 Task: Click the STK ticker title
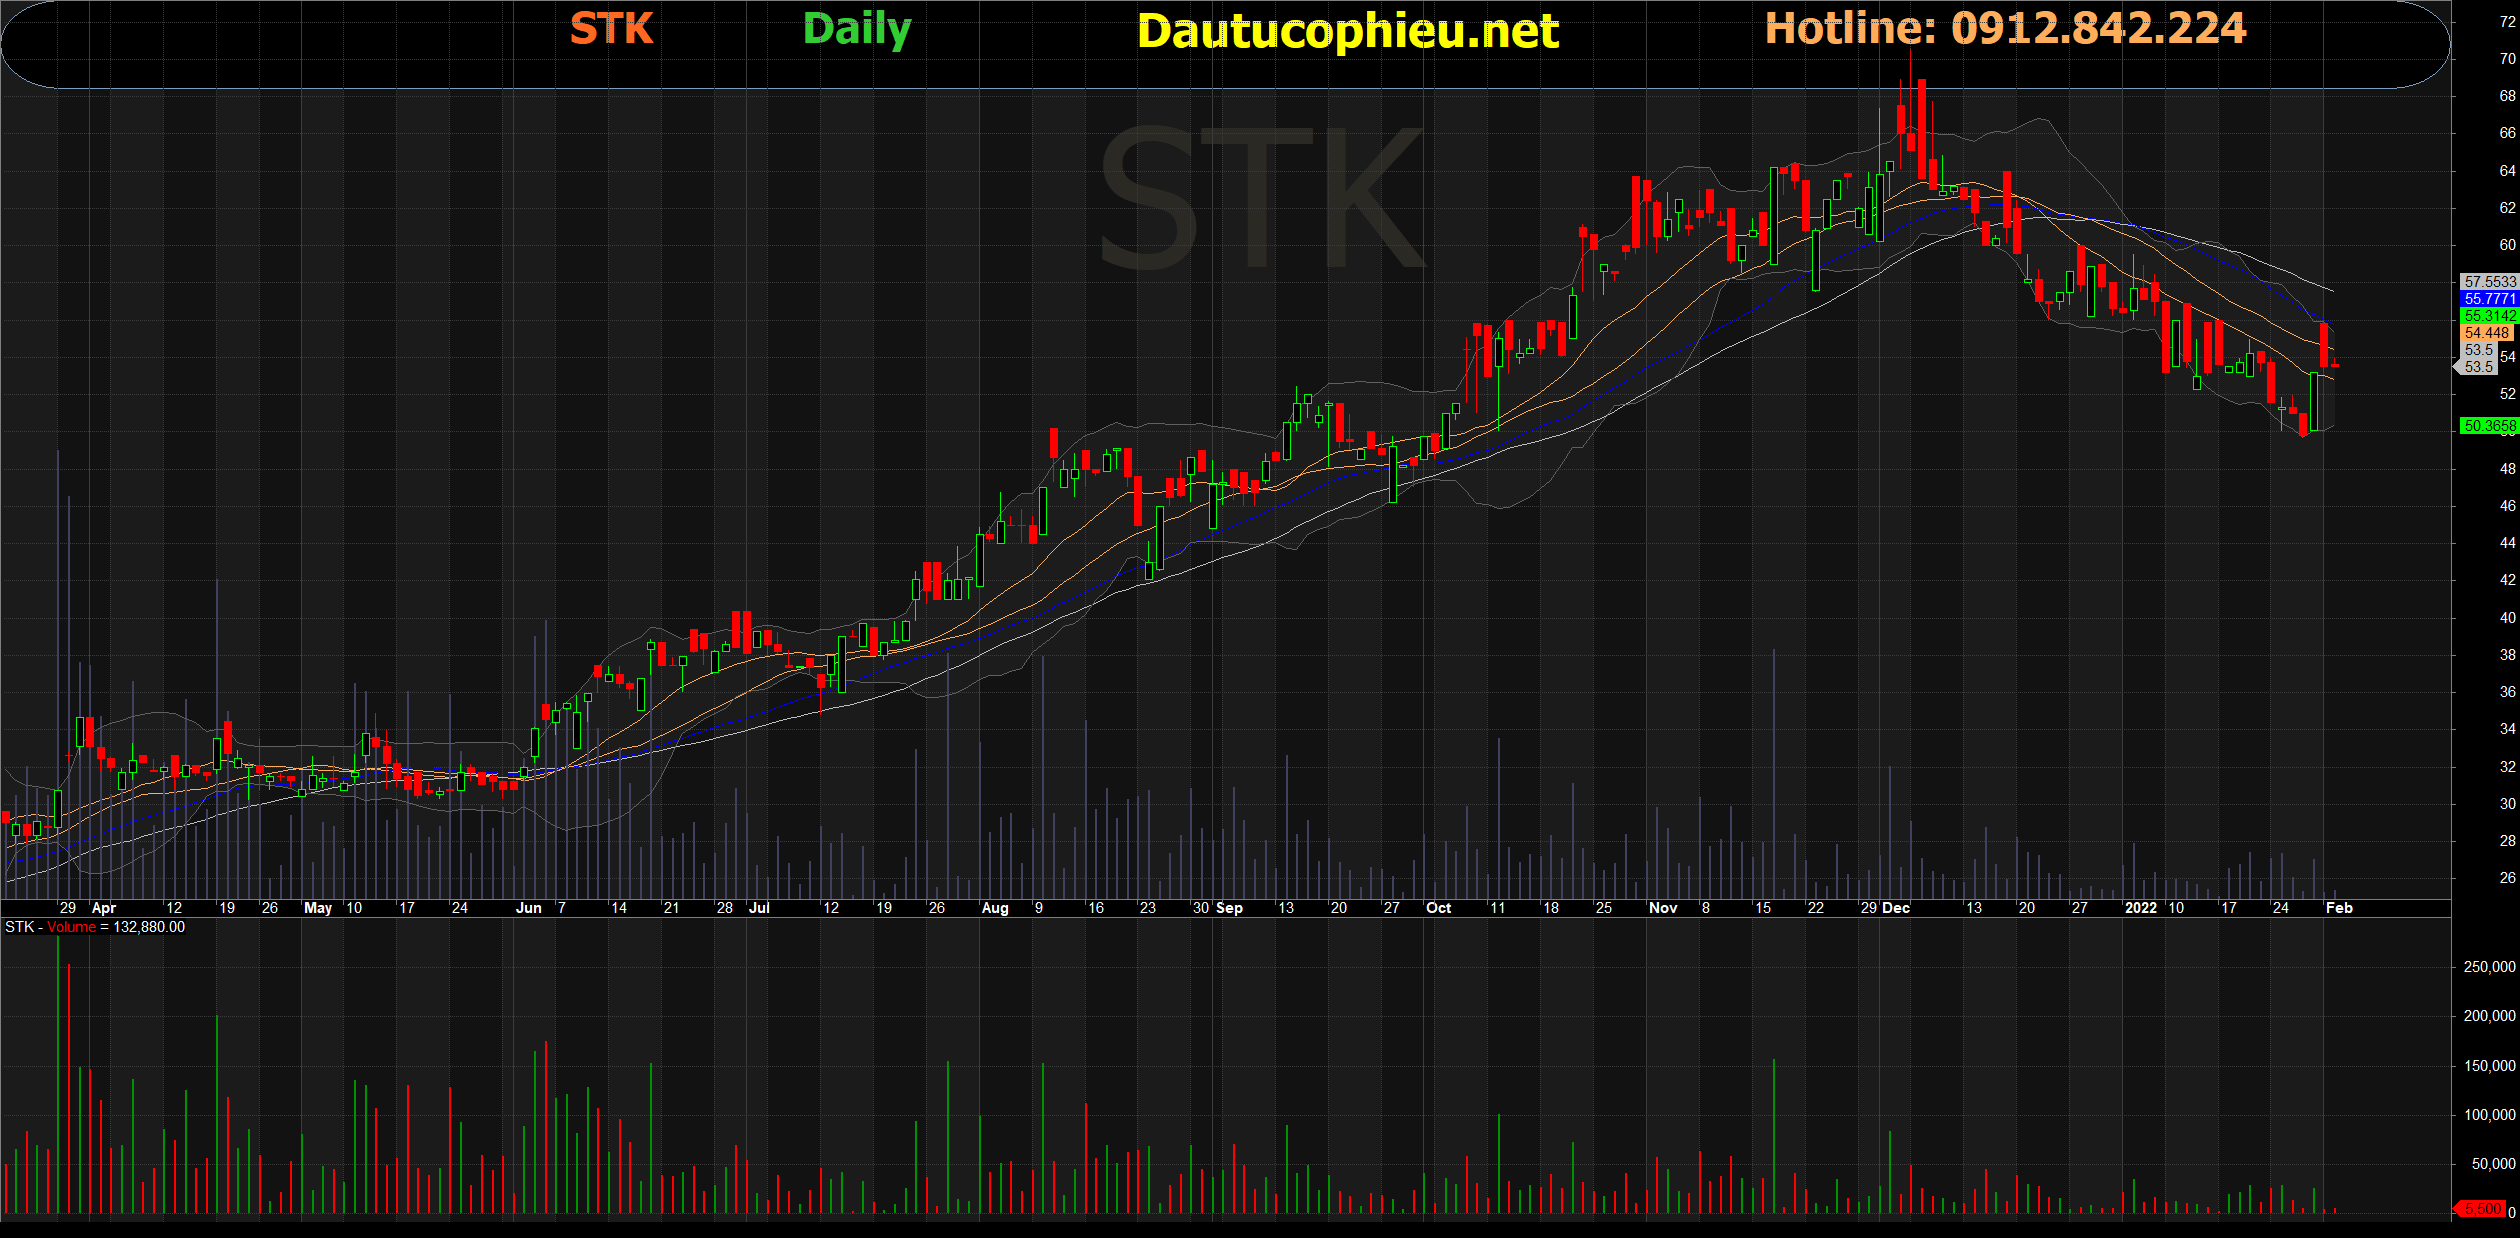point(611,29)
